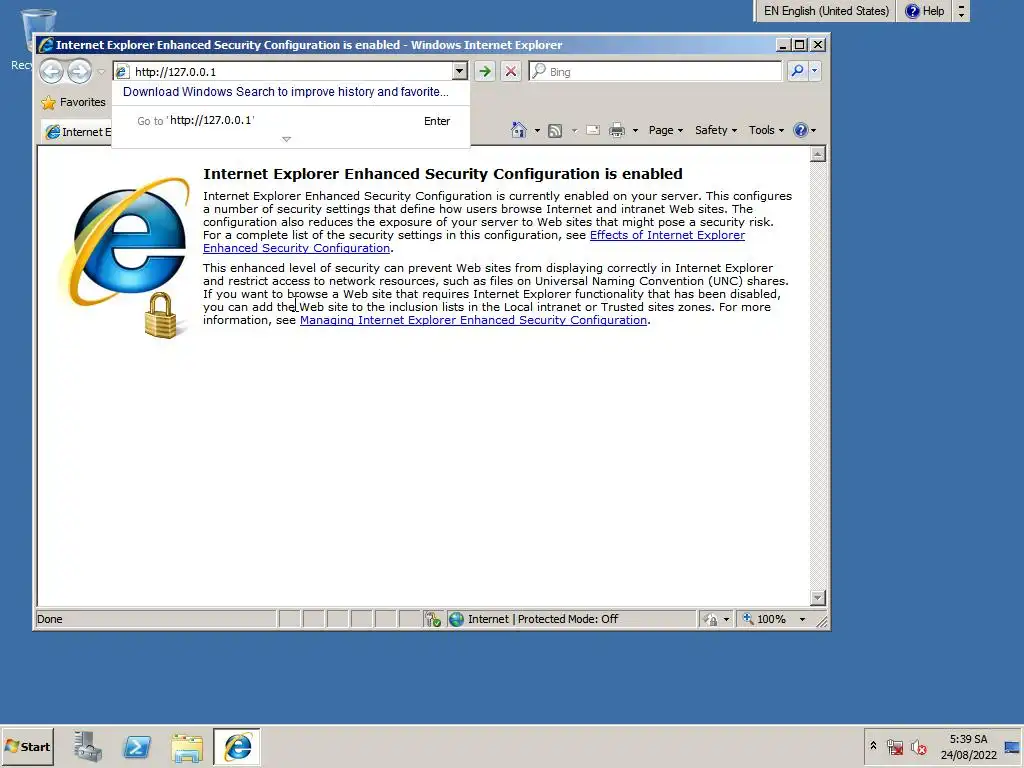Click the Read Mail envelope icon

click(x=593, y=131)
